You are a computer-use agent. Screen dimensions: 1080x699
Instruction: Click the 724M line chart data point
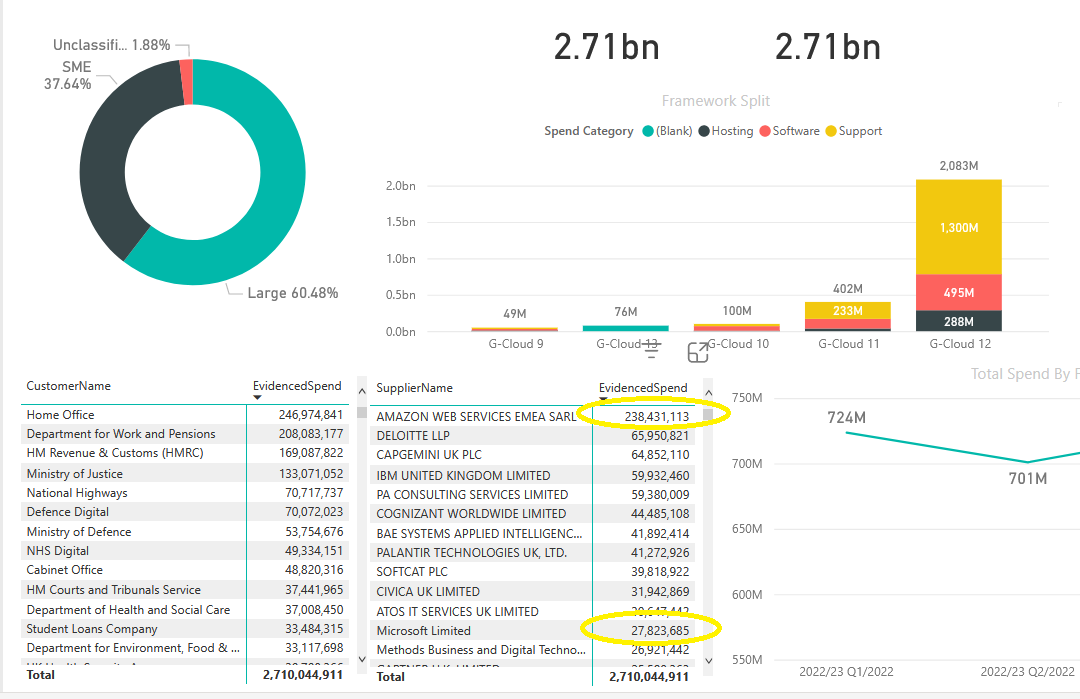[846, 432]
